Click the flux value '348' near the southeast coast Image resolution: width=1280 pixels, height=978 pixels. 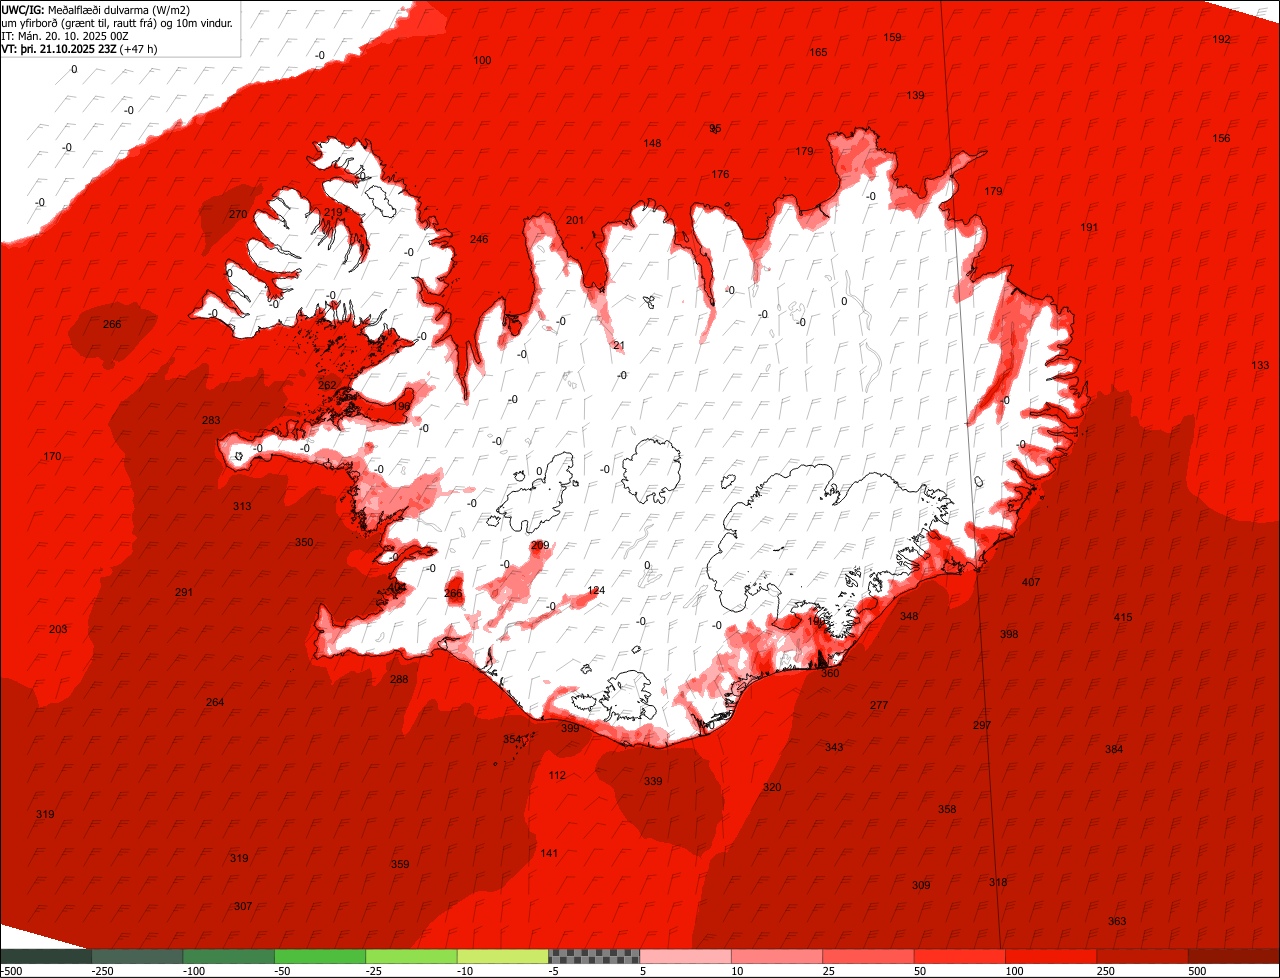pyautogui.click(x=909, y=617)
